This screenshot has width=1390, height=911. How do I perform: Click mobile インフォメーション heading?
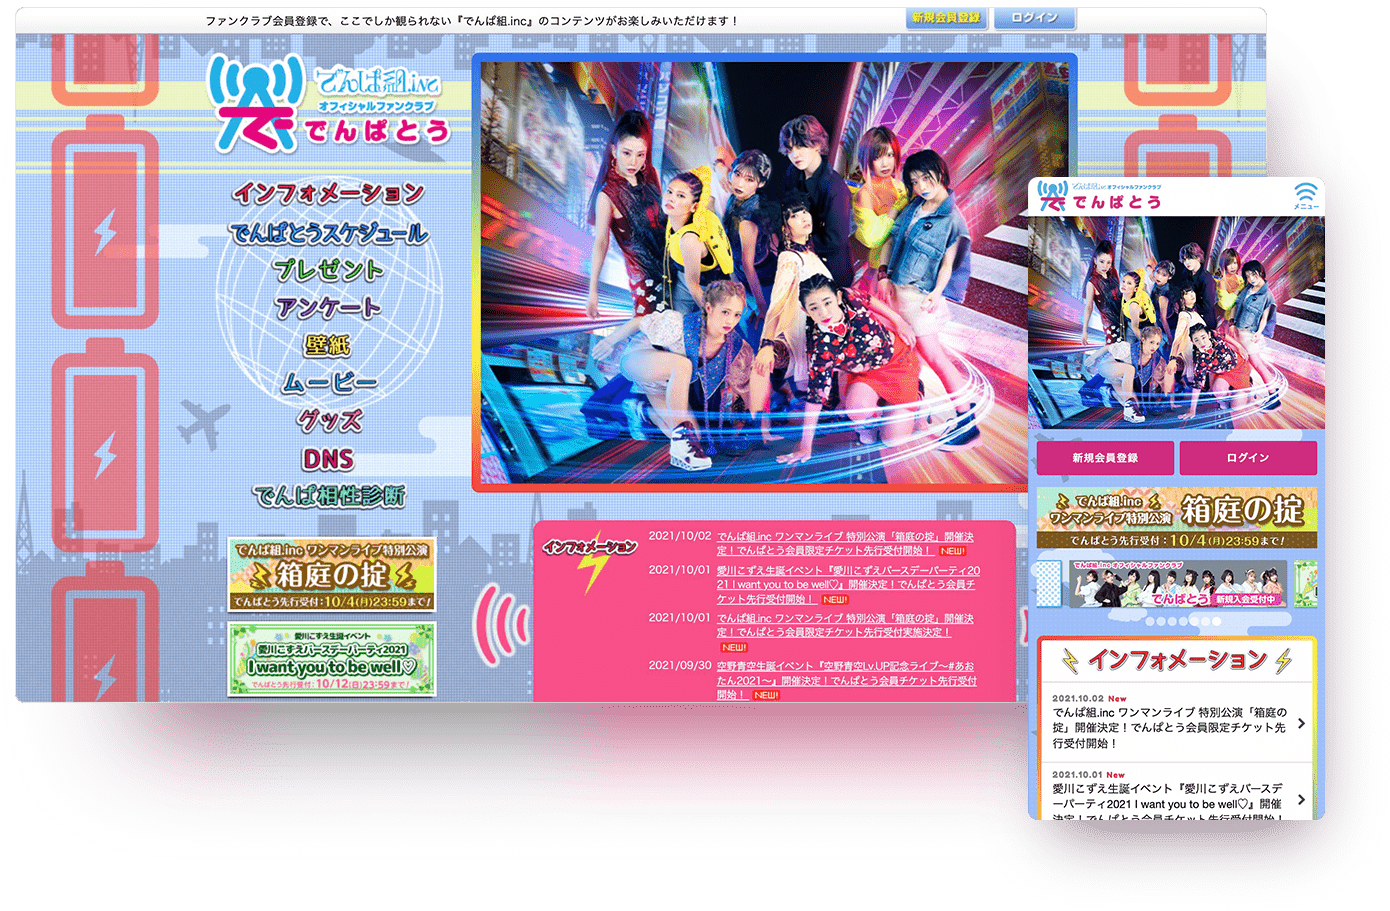tap(1177, 660)
